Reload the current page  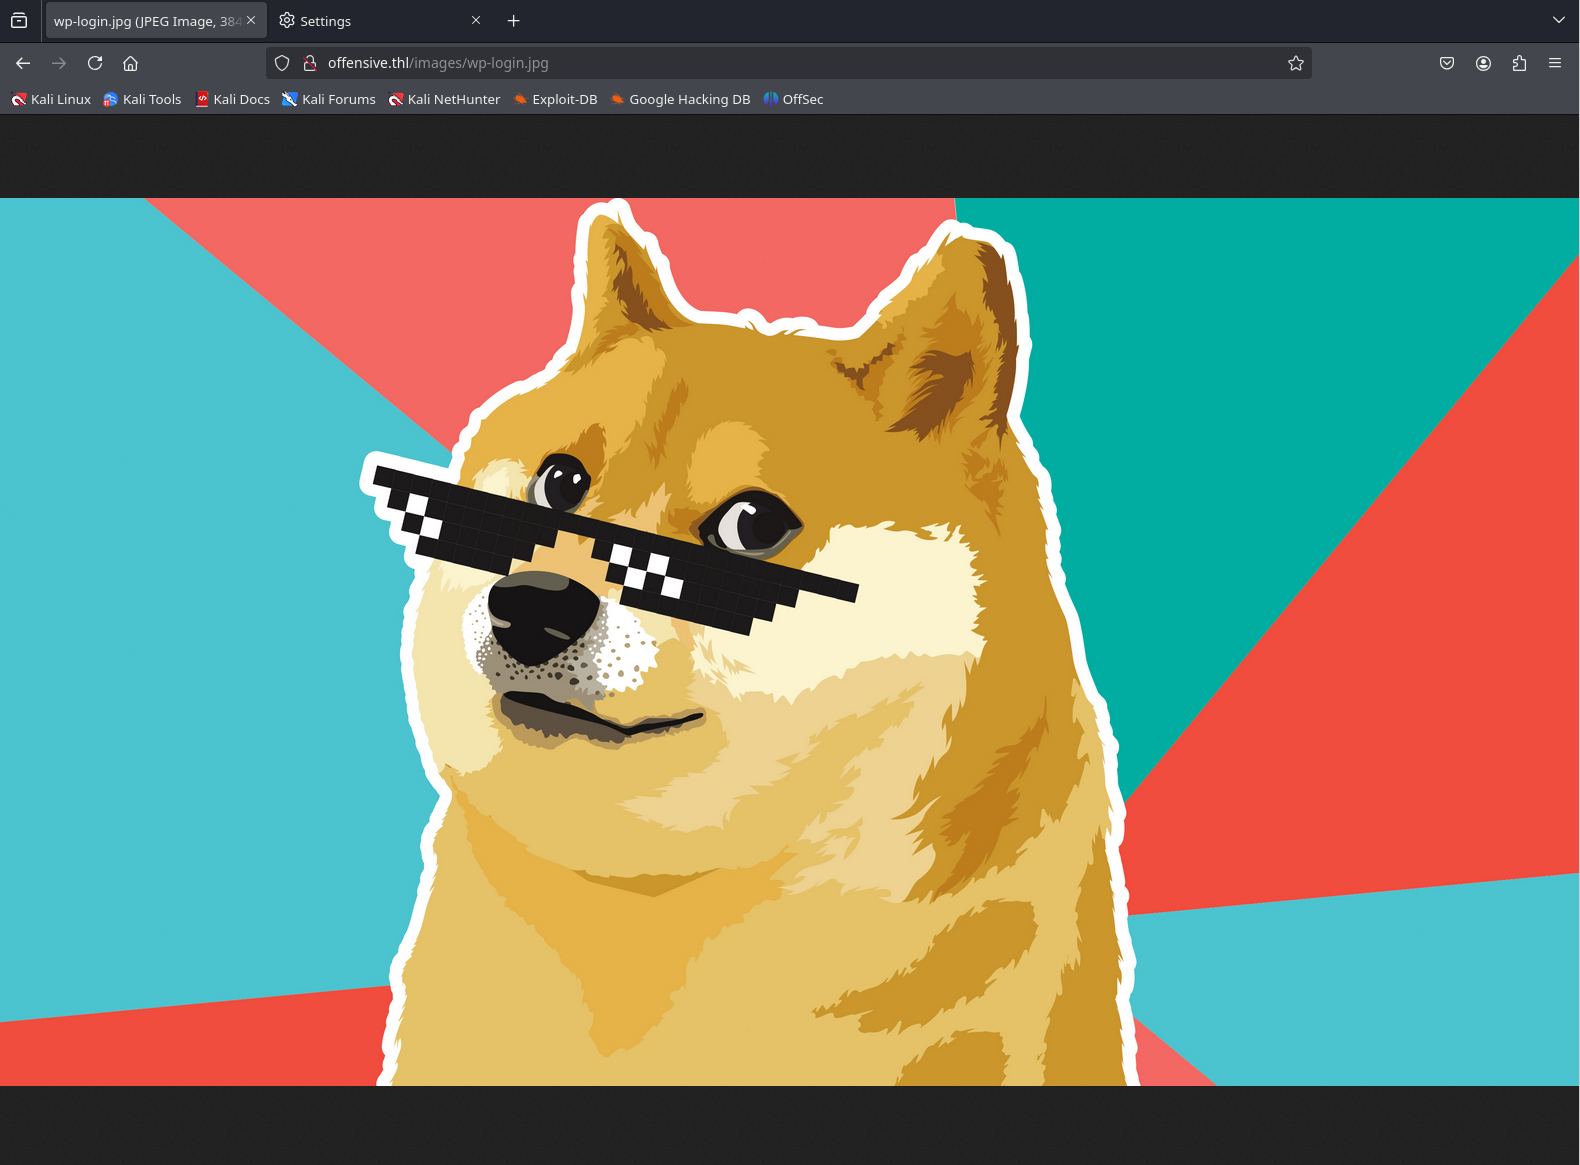tap(95, 63)
